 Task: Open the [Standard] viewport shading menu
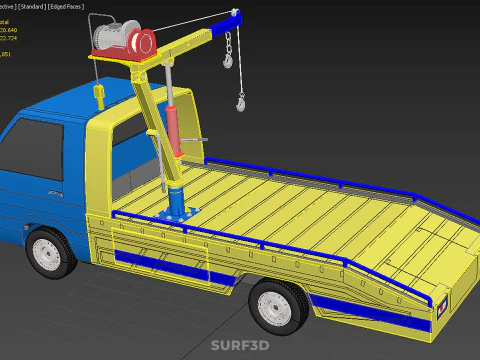pyautogui.click(x=32, y=6)
